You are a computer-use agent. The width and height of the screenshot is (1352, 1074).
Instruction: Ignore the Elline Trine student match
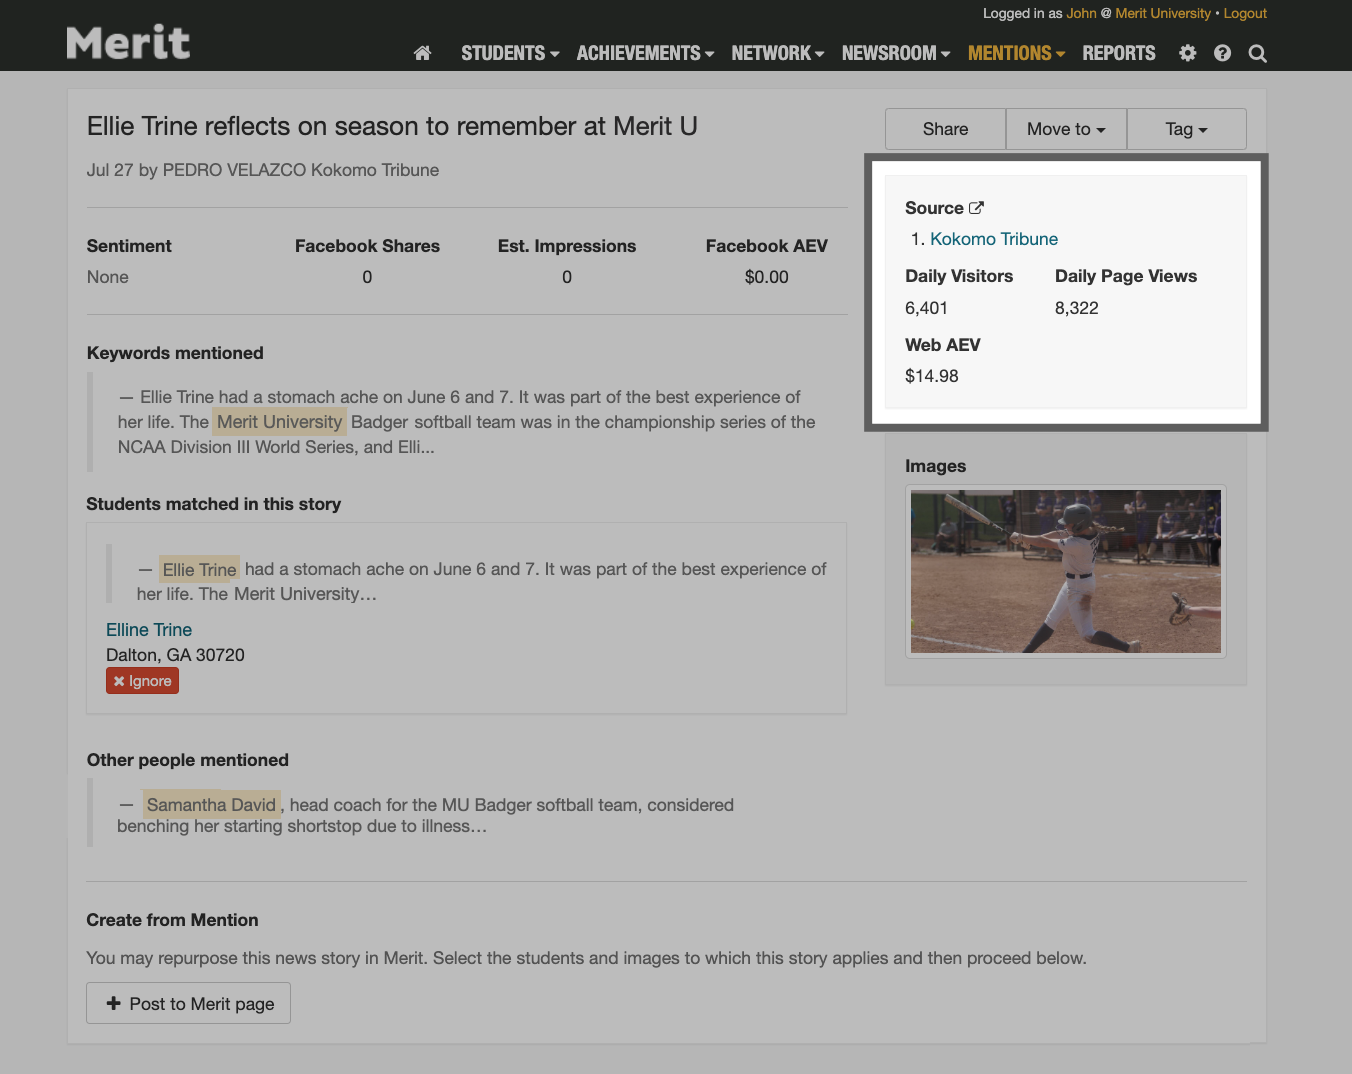click(142, 681)
